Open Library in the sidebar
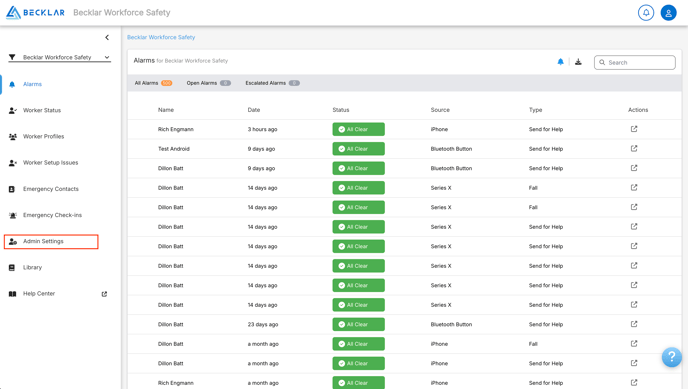This screenshot has height=389, width=688. [32, 268]
